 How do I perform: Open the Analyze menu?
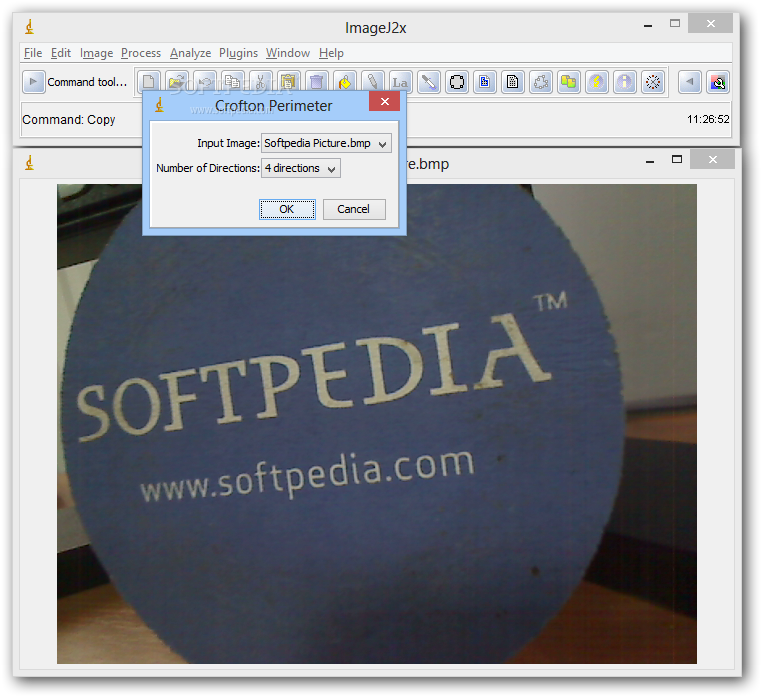point(190,52)
